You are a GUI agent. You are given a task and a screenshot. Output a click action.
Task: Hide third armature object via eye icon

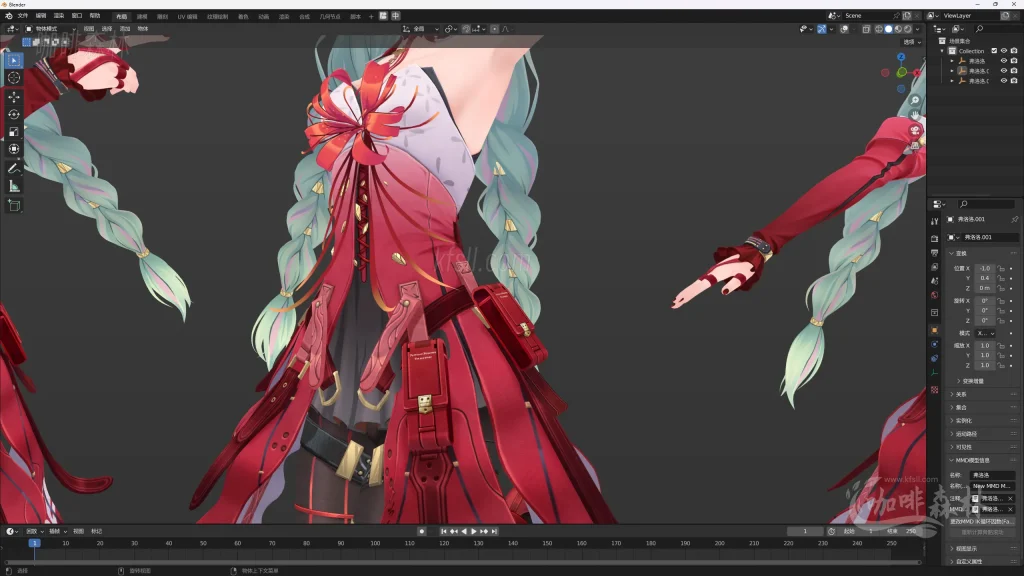1004,81
